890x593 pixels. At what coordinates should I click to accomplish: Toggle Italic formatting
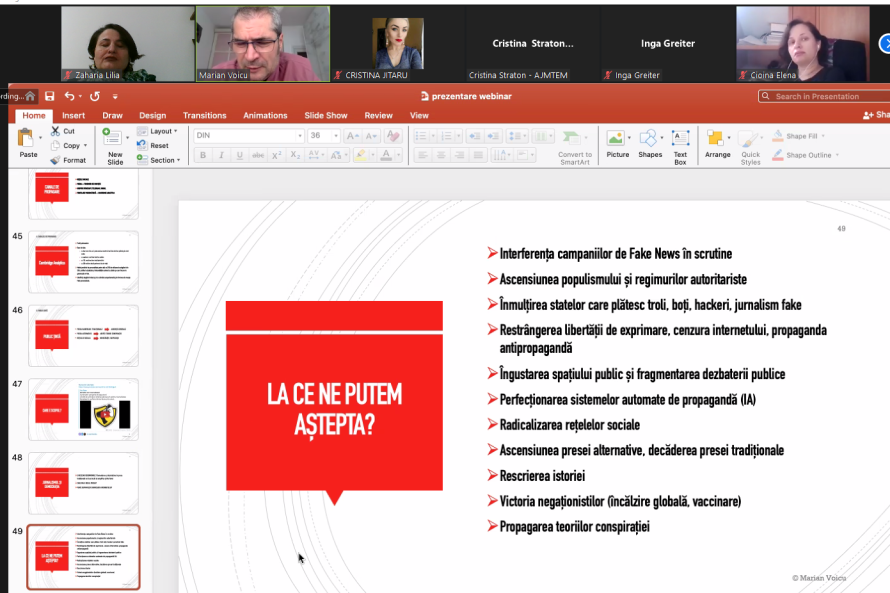pos(221,155)
